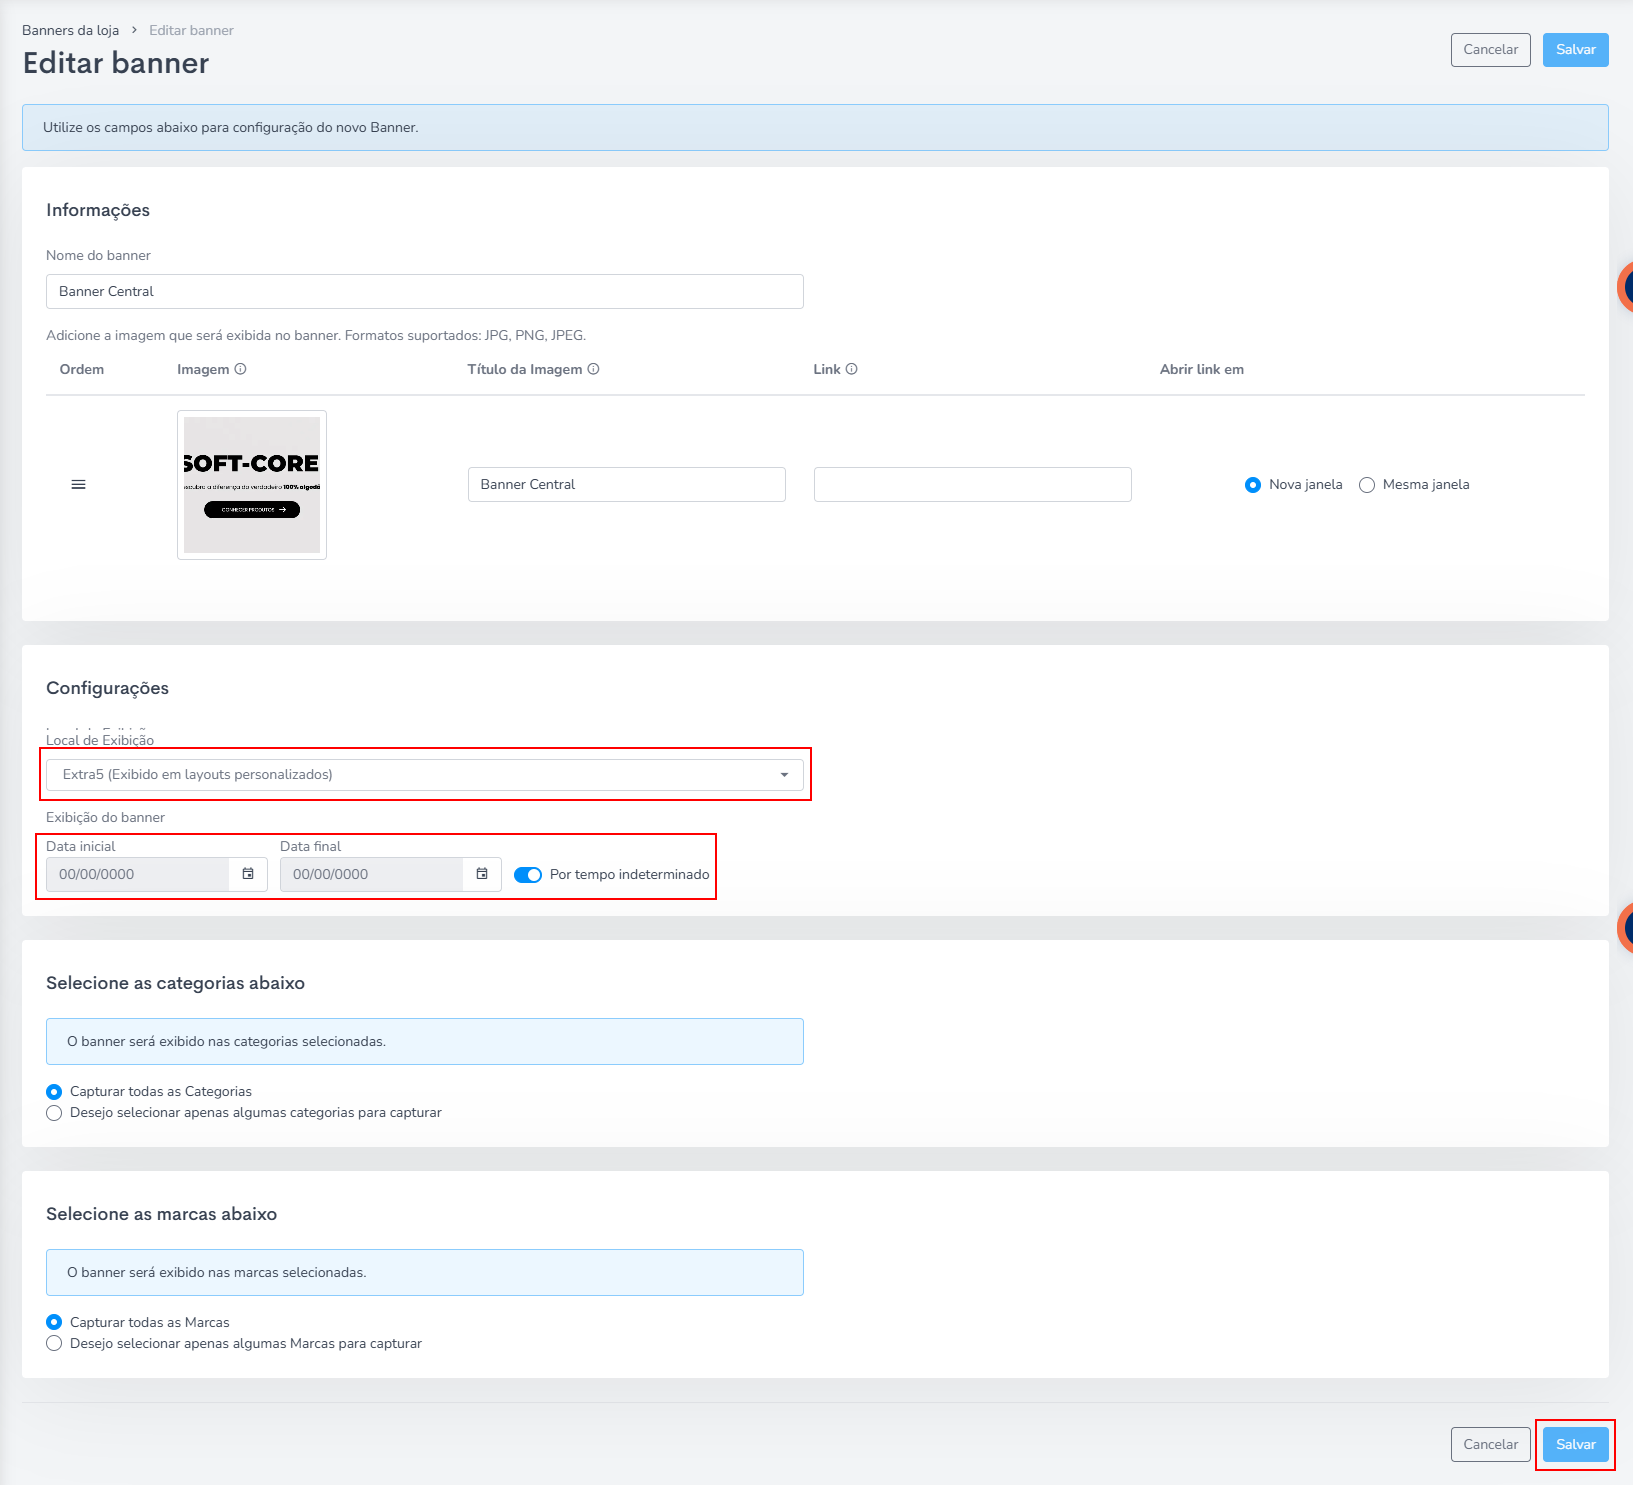Image resolution: width=1633 pixels, height=1485 pixels.
Task: Click the bottom Cancelar button
Action: (1490, 1445)
